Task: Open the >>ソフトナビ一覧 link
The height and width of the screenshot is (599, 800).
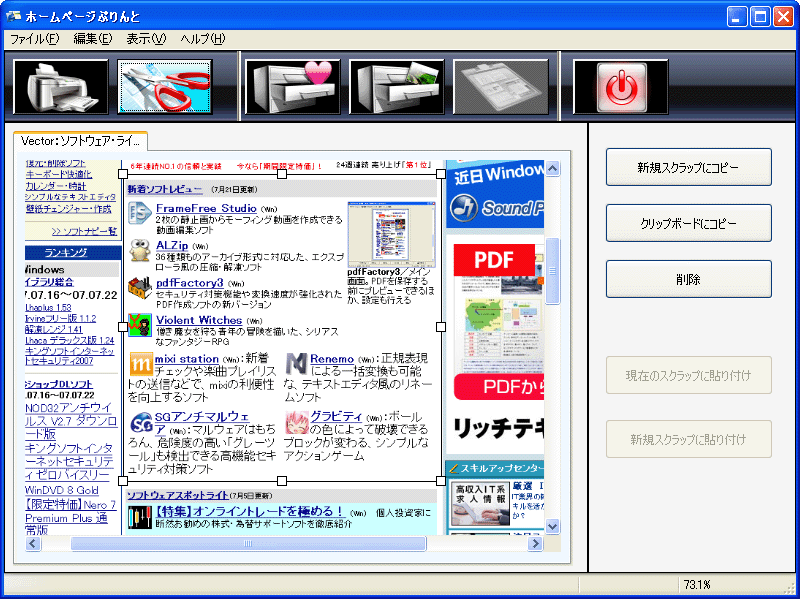Action: pyautogui.click(x=84, y=231)
